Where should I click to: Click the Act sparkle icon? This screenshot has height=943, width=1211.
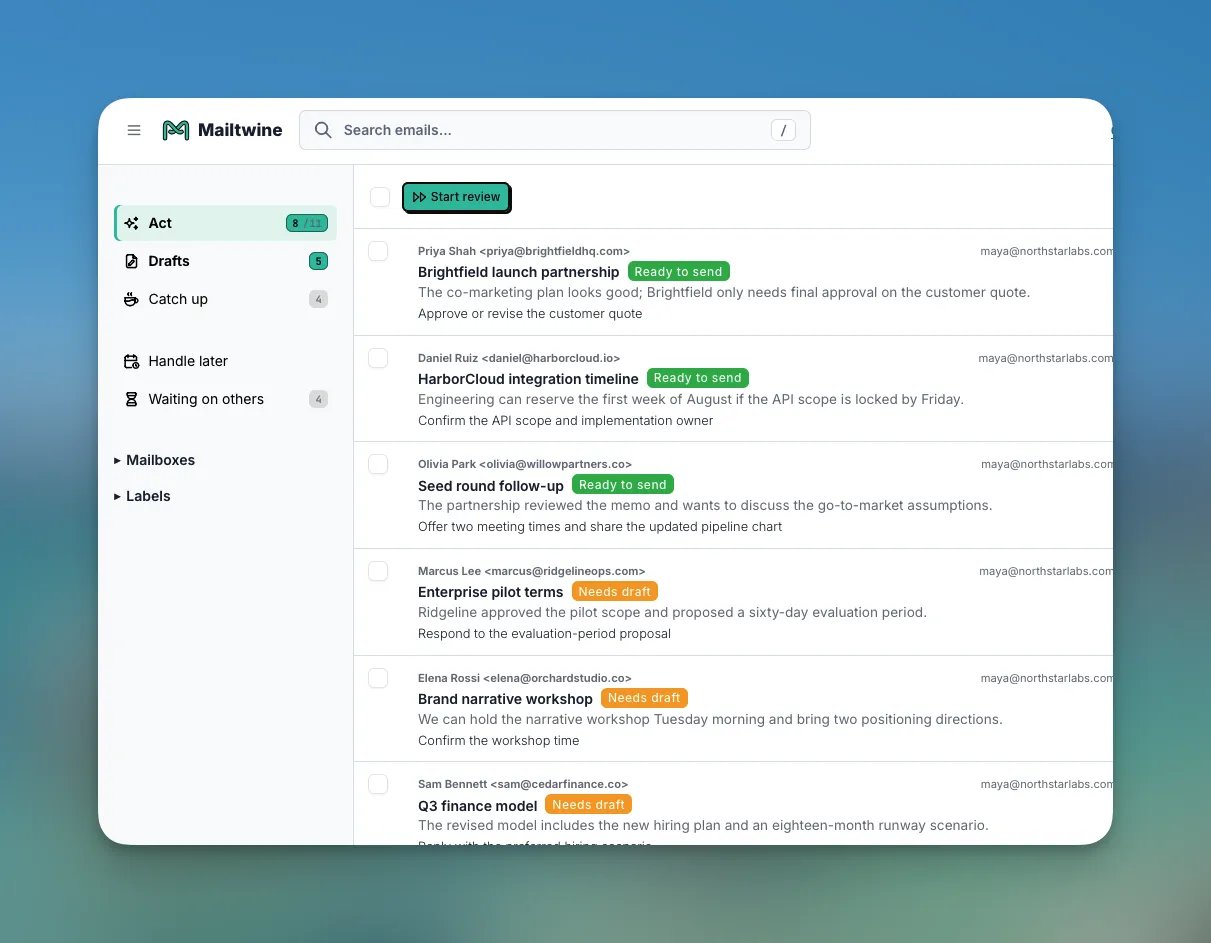(x=131, y=223)
